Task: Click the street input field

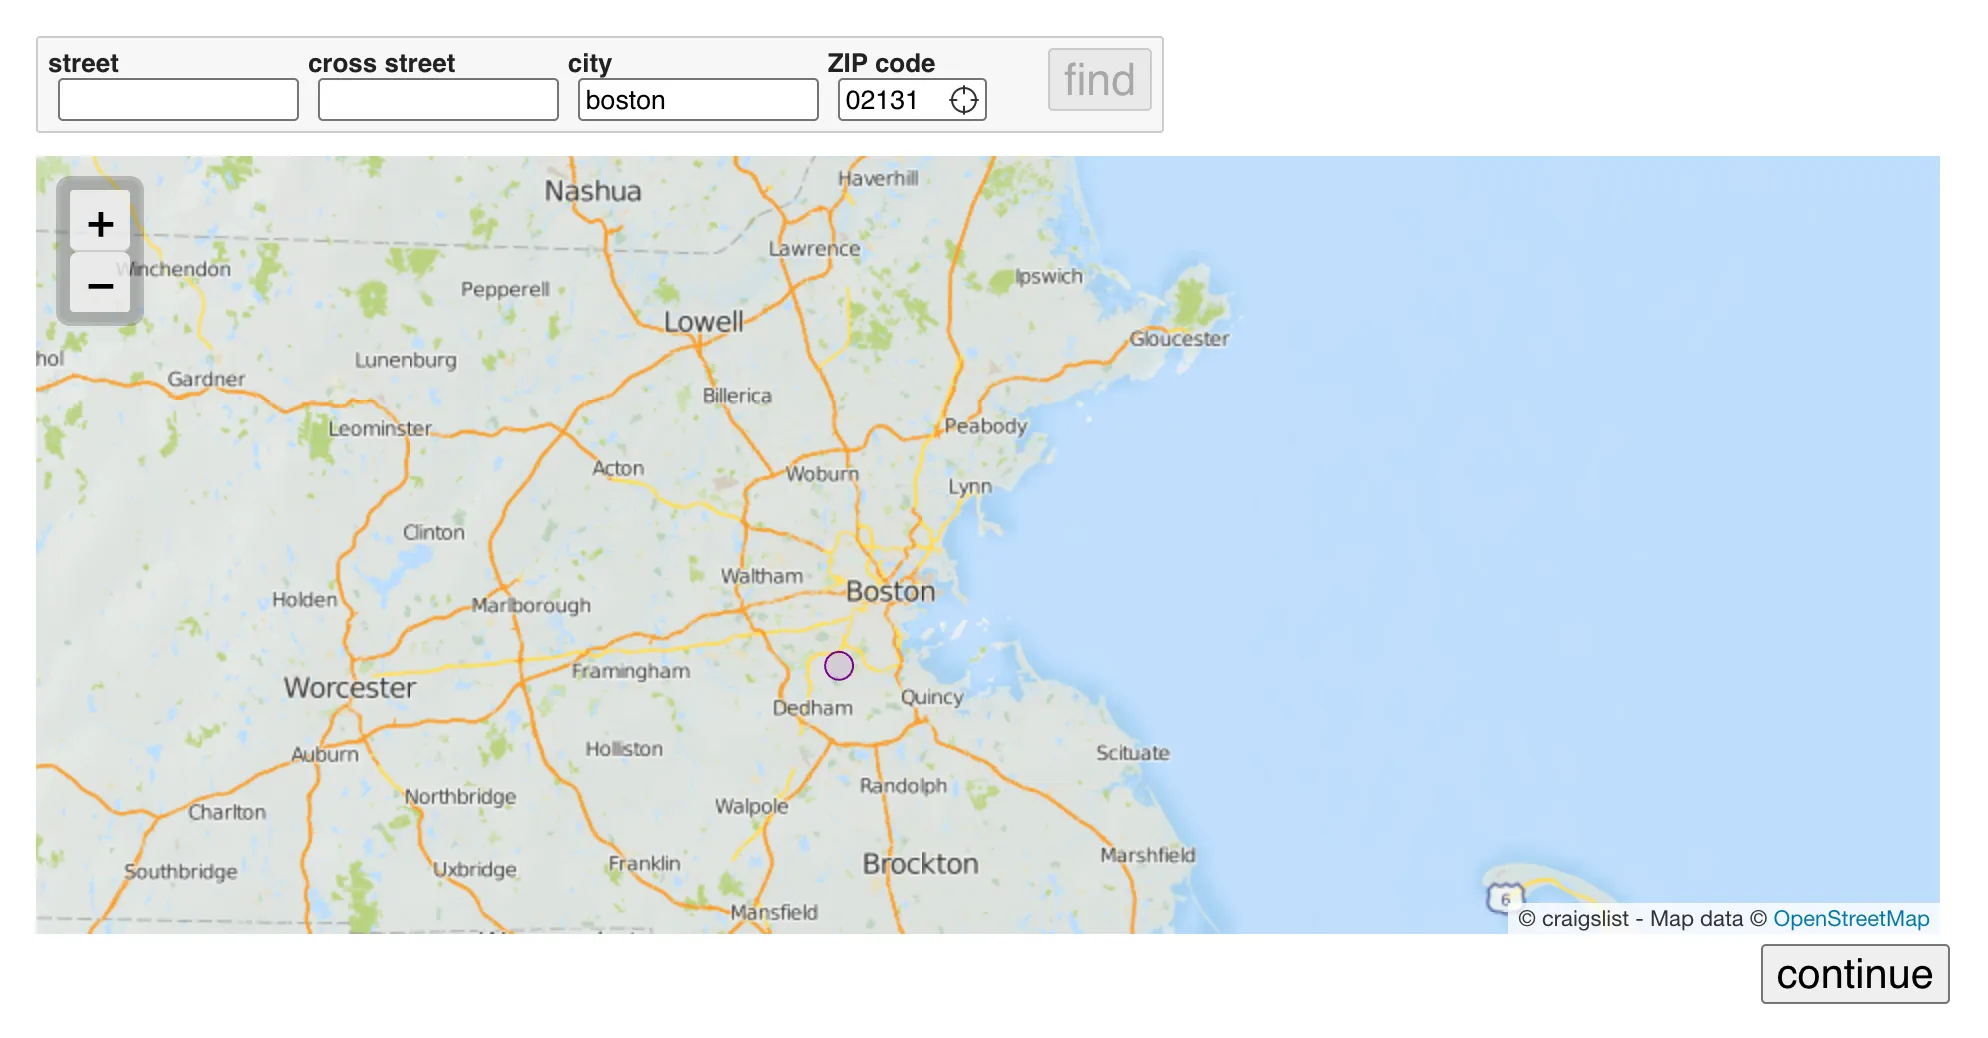Action: click(x=178, y=99)
